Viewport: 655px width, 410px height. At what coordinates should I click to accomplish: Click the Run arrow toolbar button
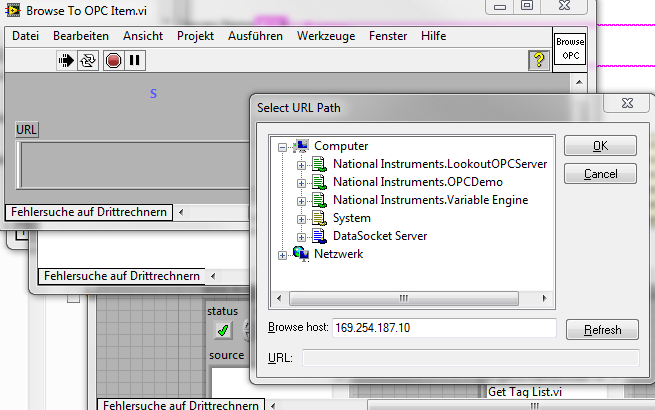[x=66, y=61]
